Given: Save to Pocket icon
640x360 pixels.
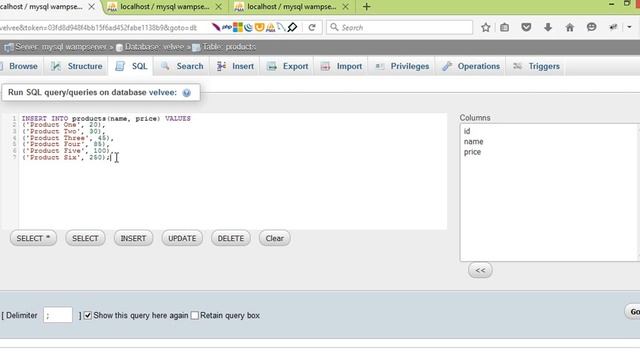Looking at the screenshot, I should 526,27.
